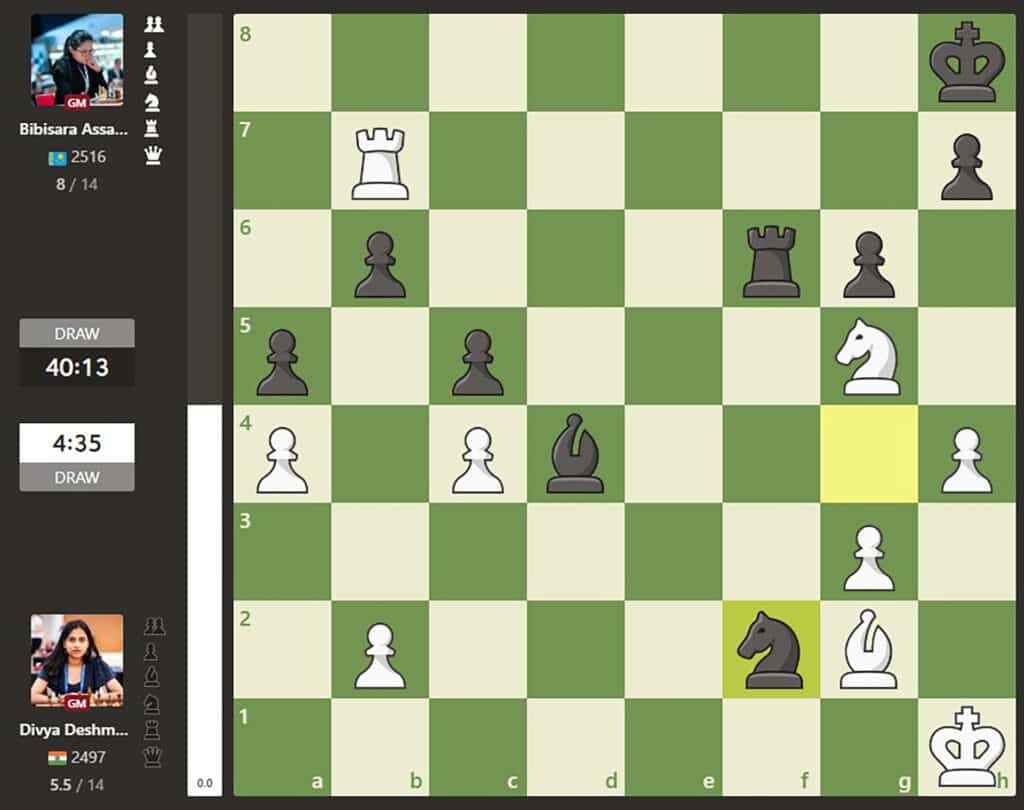
Task: Click the white pawn on h4
Action: 966,454
